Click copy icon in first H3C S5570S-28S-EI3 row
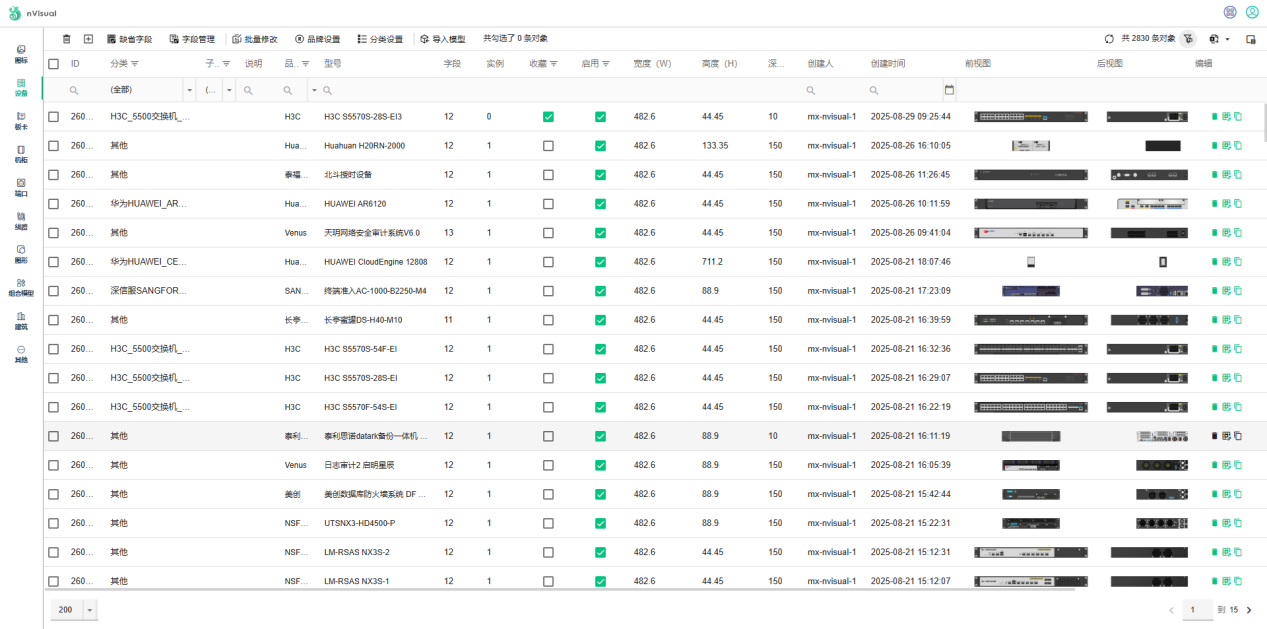1267x629 pixels. (x=1238, y=117)
